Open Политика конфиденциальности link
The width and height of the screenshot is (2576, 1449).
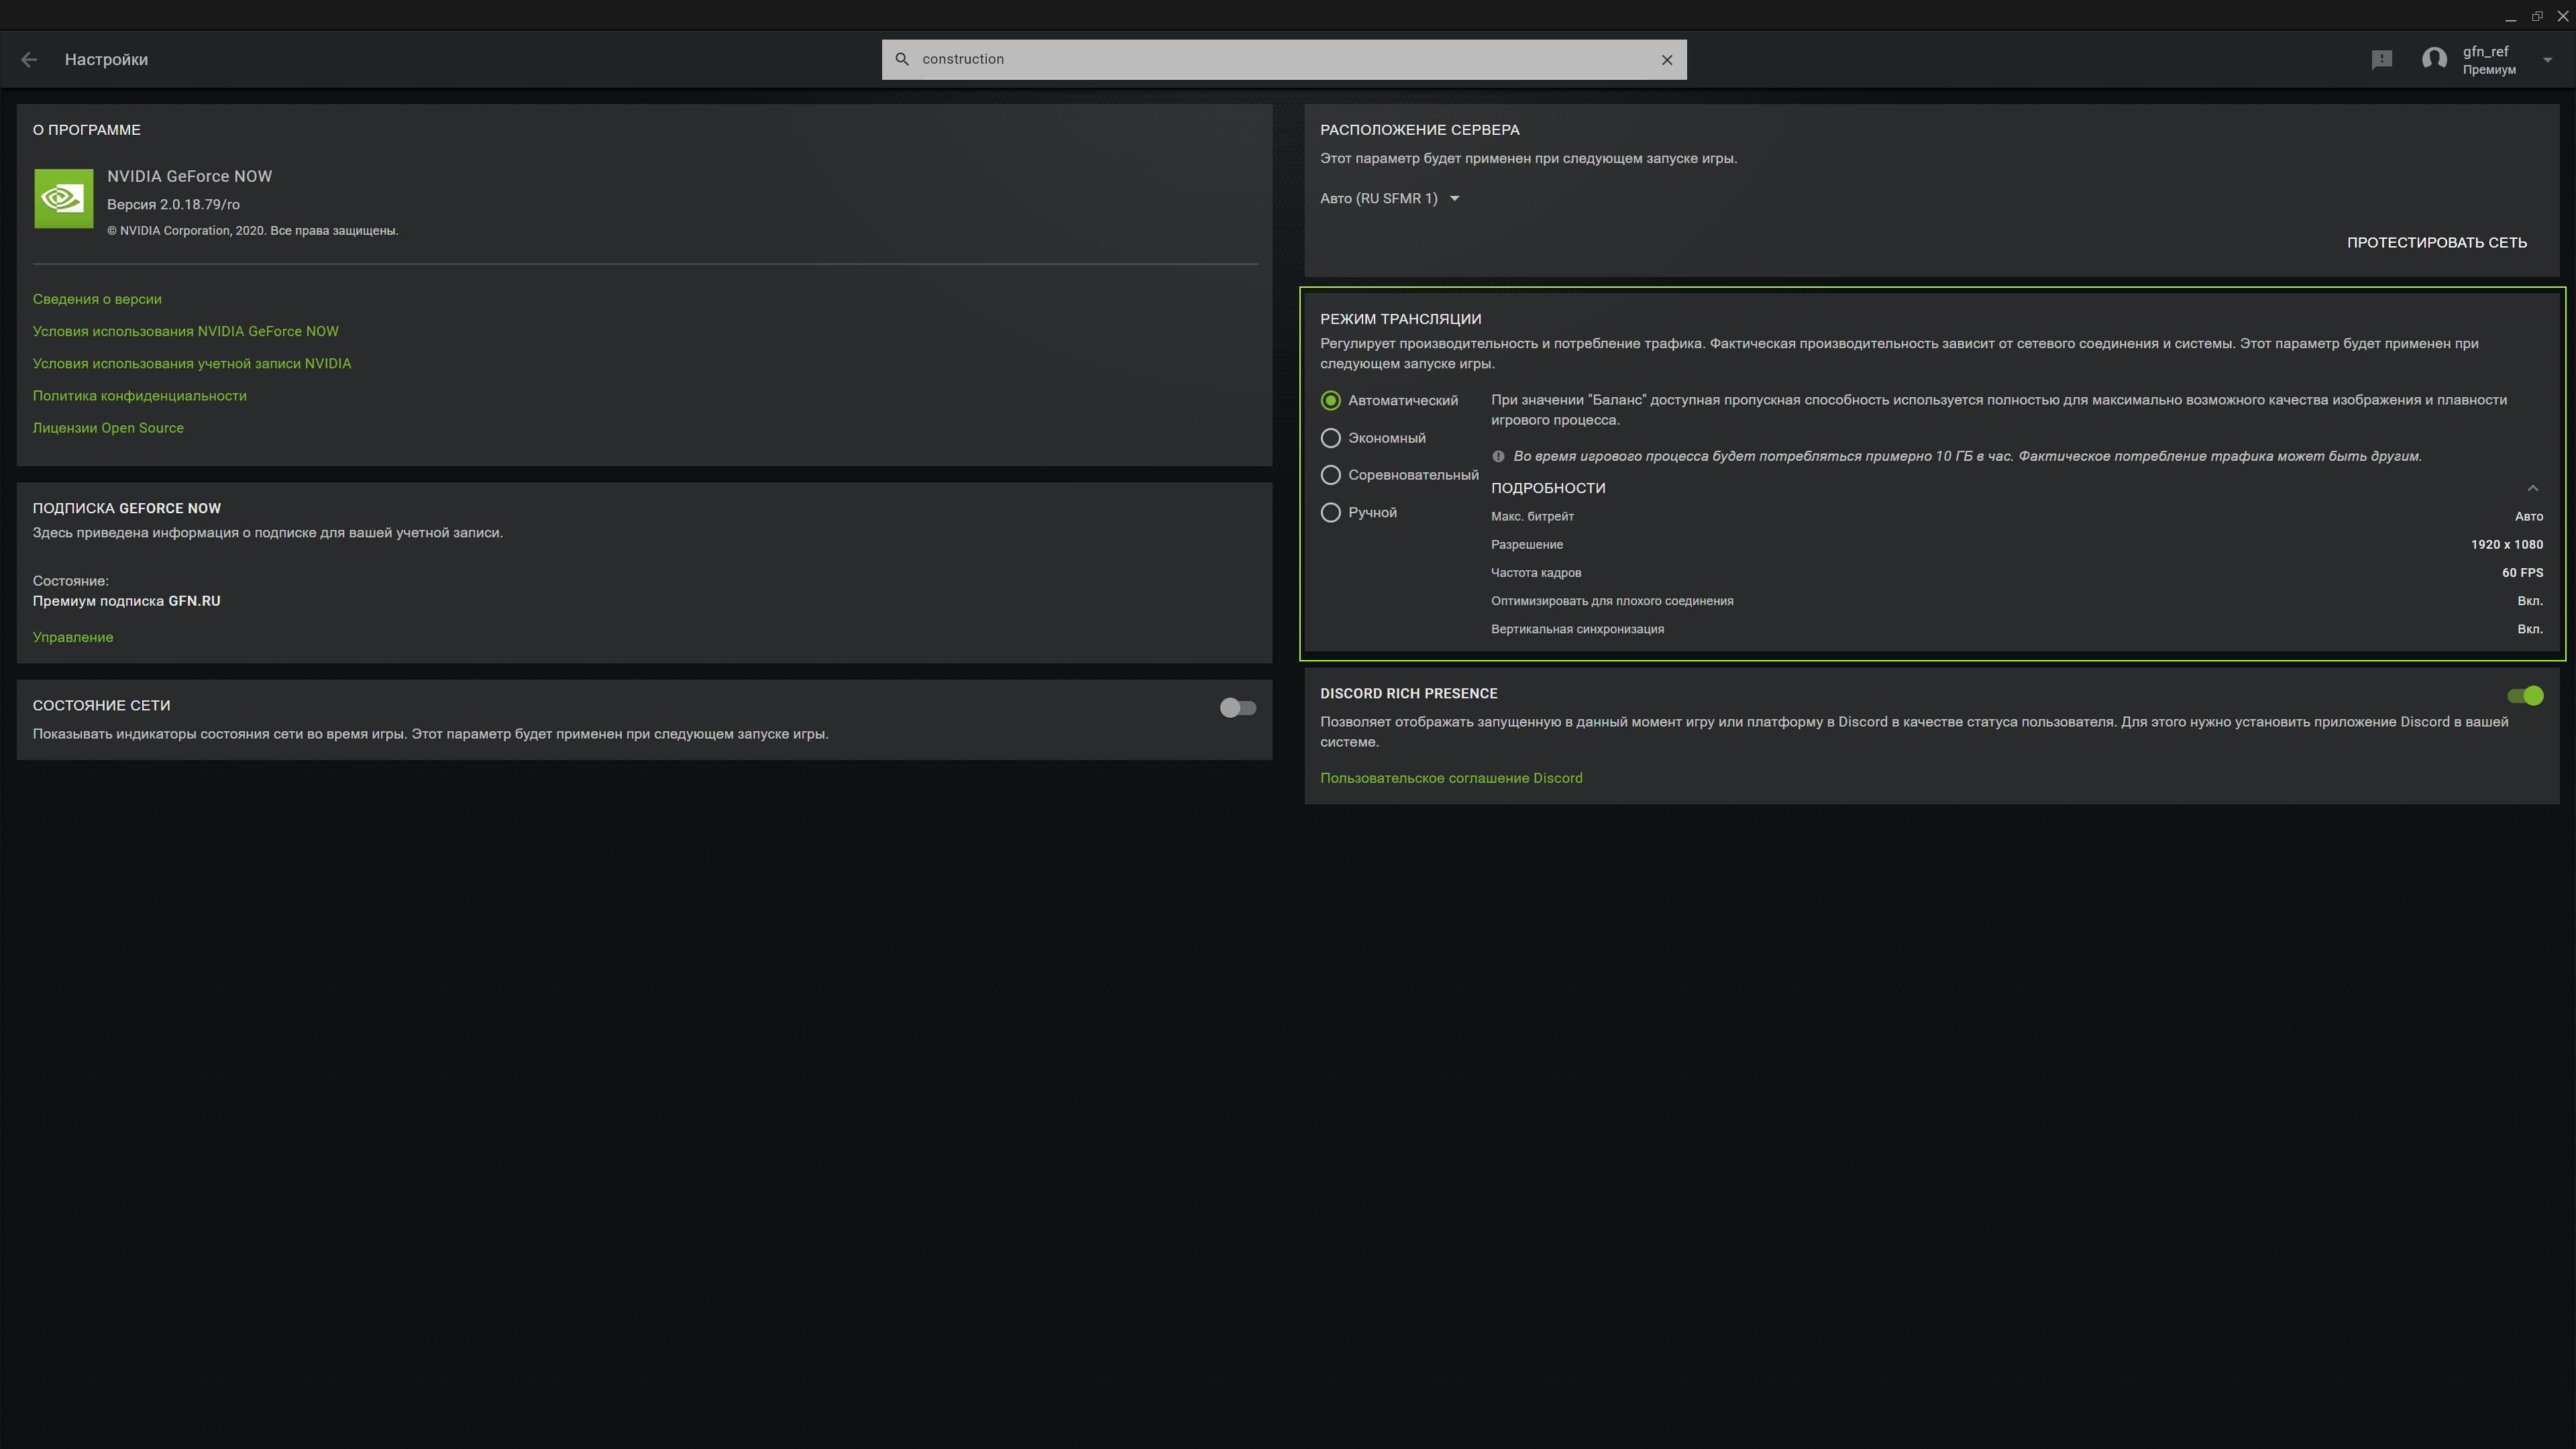tap(140, 396)
